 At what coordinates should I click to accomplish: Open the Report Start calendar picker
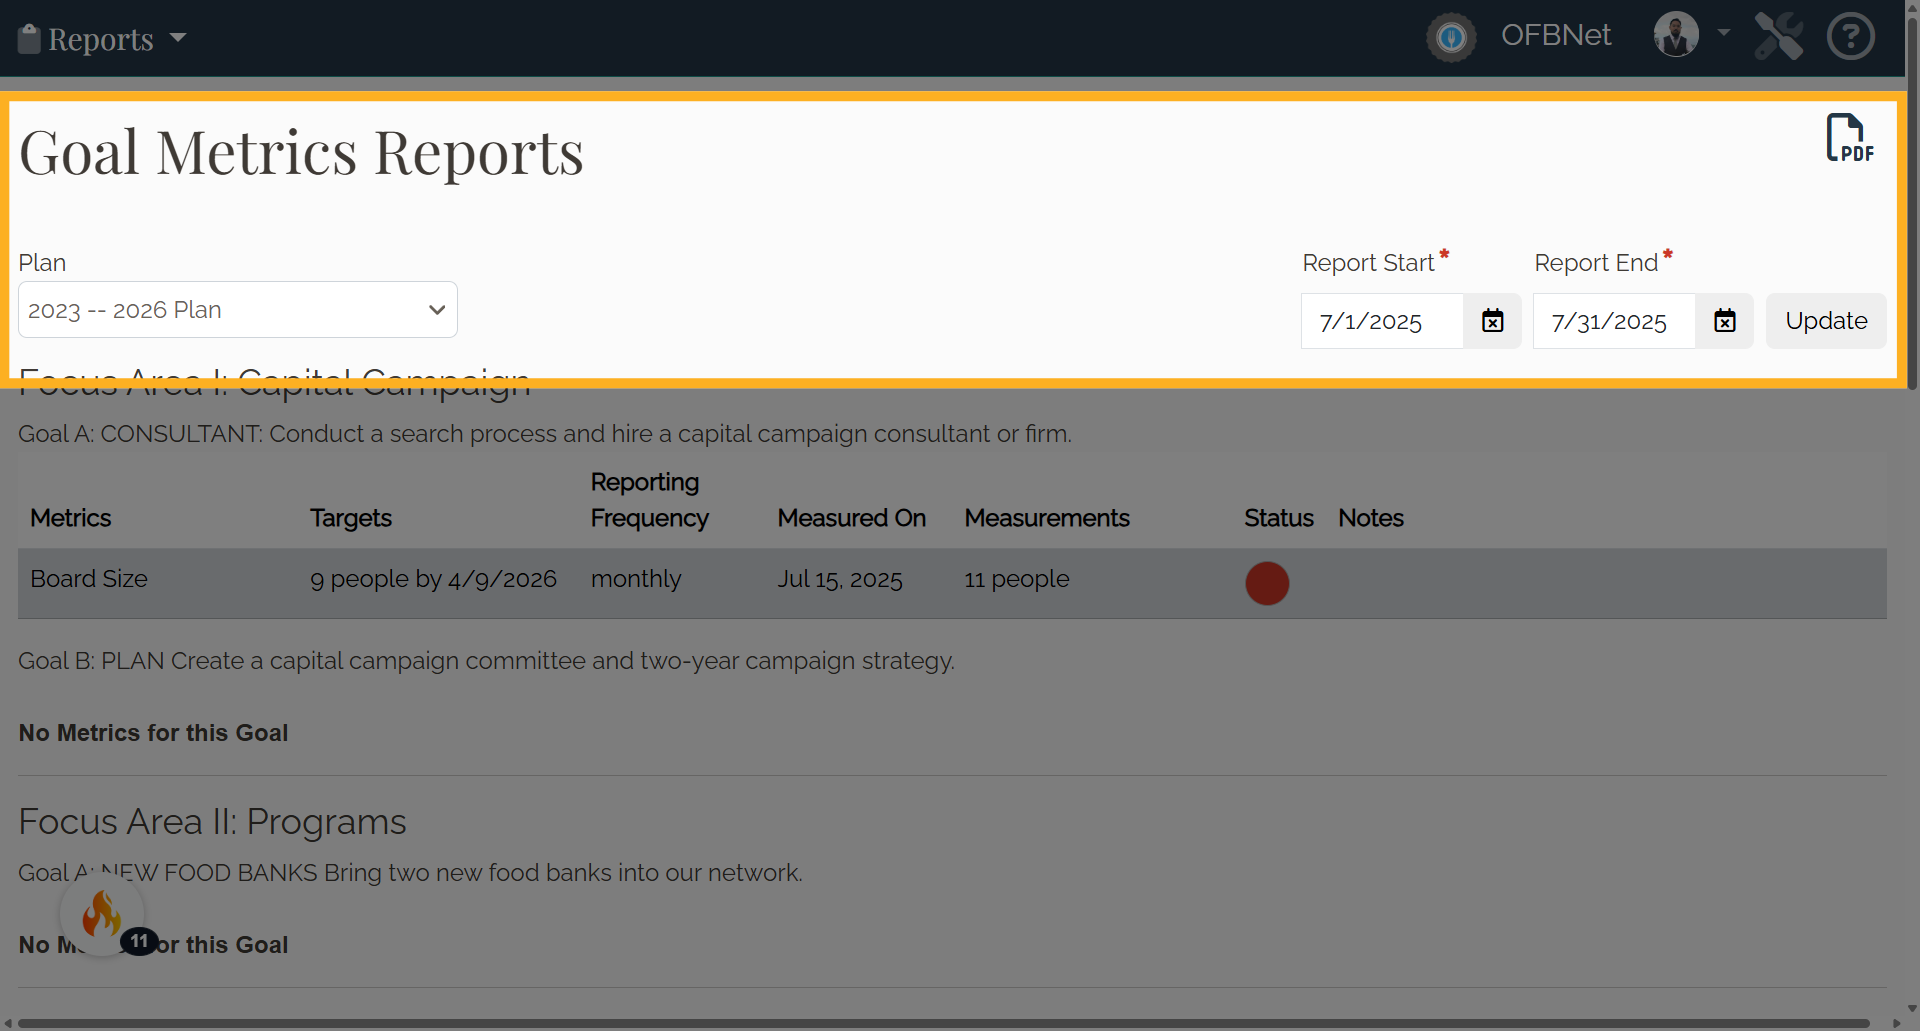tap(1493, 321)
